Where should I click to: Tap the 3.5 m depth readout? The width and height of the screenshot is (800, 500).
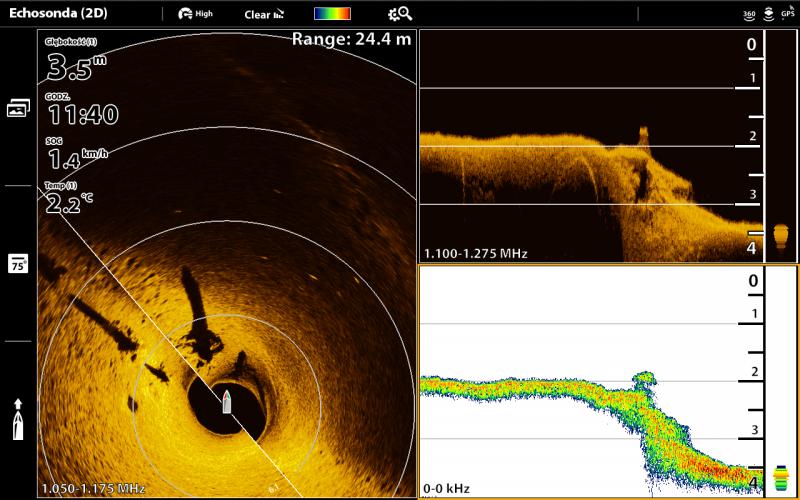[x=76, y=68]
